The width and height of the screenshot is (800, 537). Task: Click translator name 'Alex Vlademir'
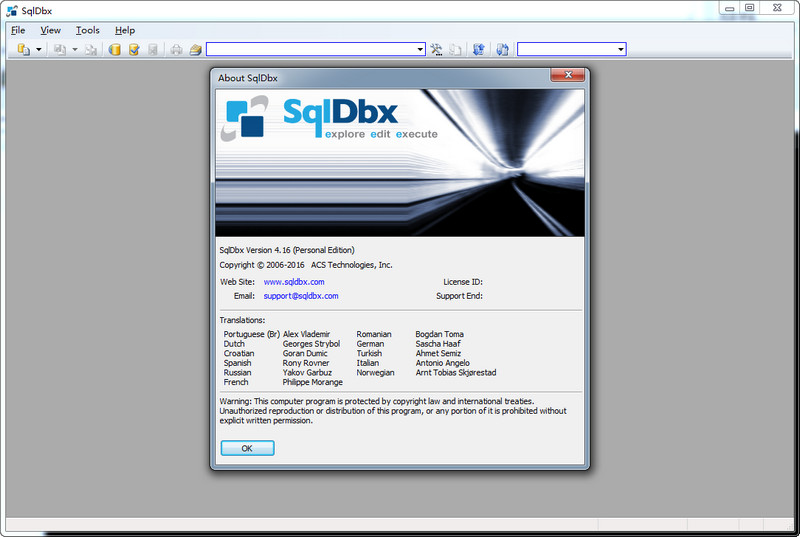(307, 334)
